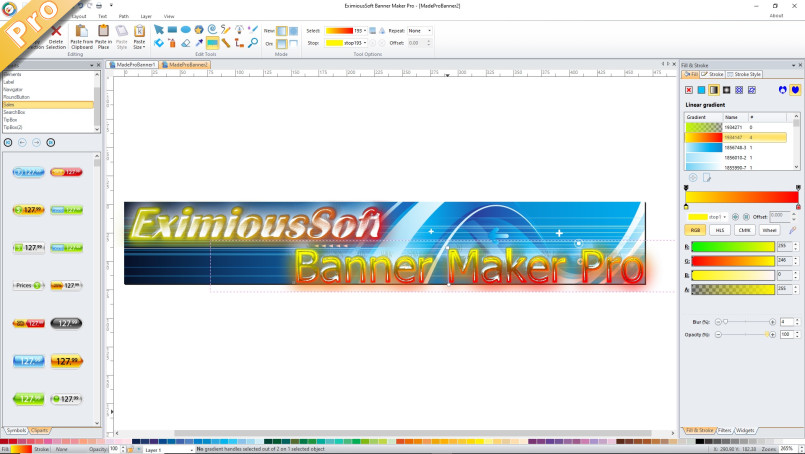Choose radial gradient fill type
This screenshot has height=454, width=805.
(726, 90)
